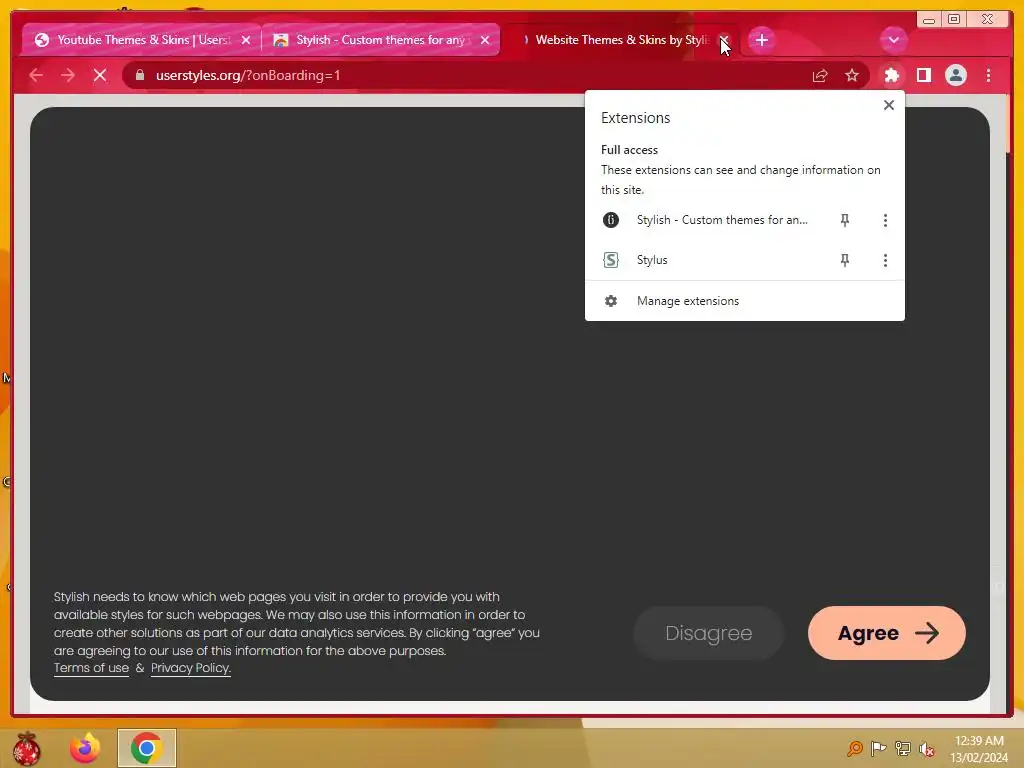Viewport: 1024px width, 768px height.
Task: Open Manage extensions
Action: (744, 301)
